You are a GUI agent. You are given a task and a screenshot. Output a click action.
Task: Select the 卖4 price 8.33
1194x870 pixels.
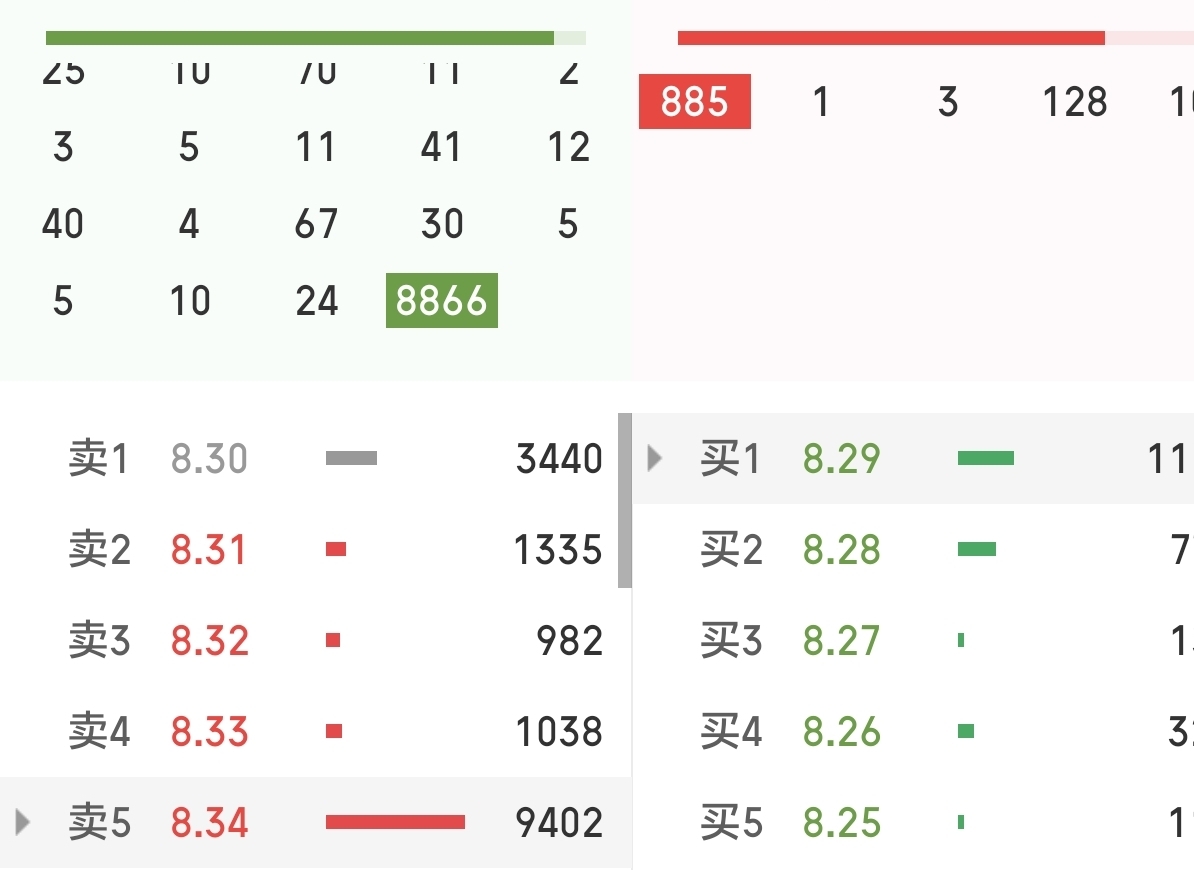point(209,732)
